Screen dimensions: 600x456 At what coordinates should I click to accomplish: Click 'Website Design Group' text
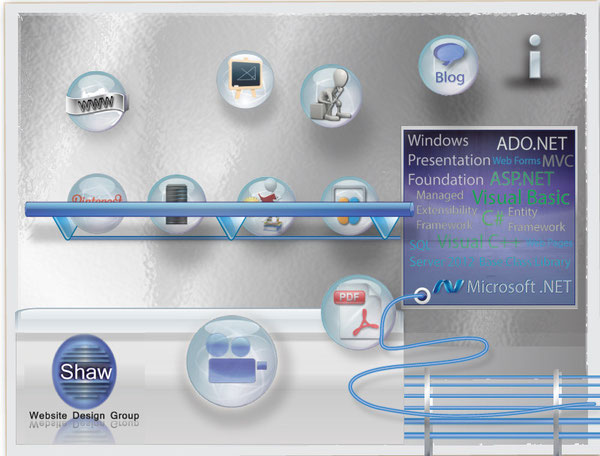coord(84,415)
